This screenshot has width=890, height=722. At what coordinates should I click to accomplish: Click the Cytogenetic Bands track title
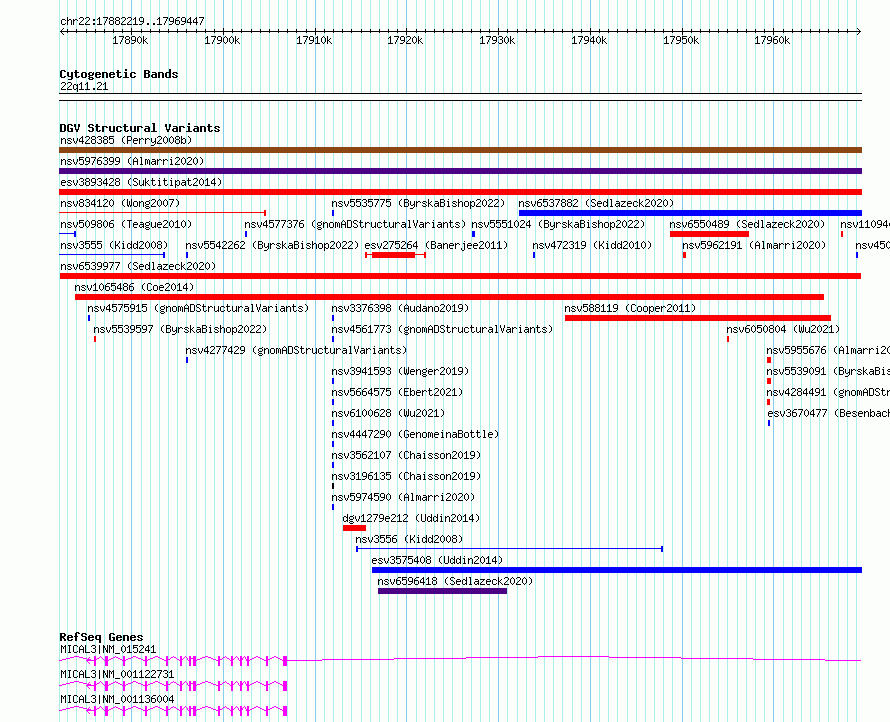point(119,74)
